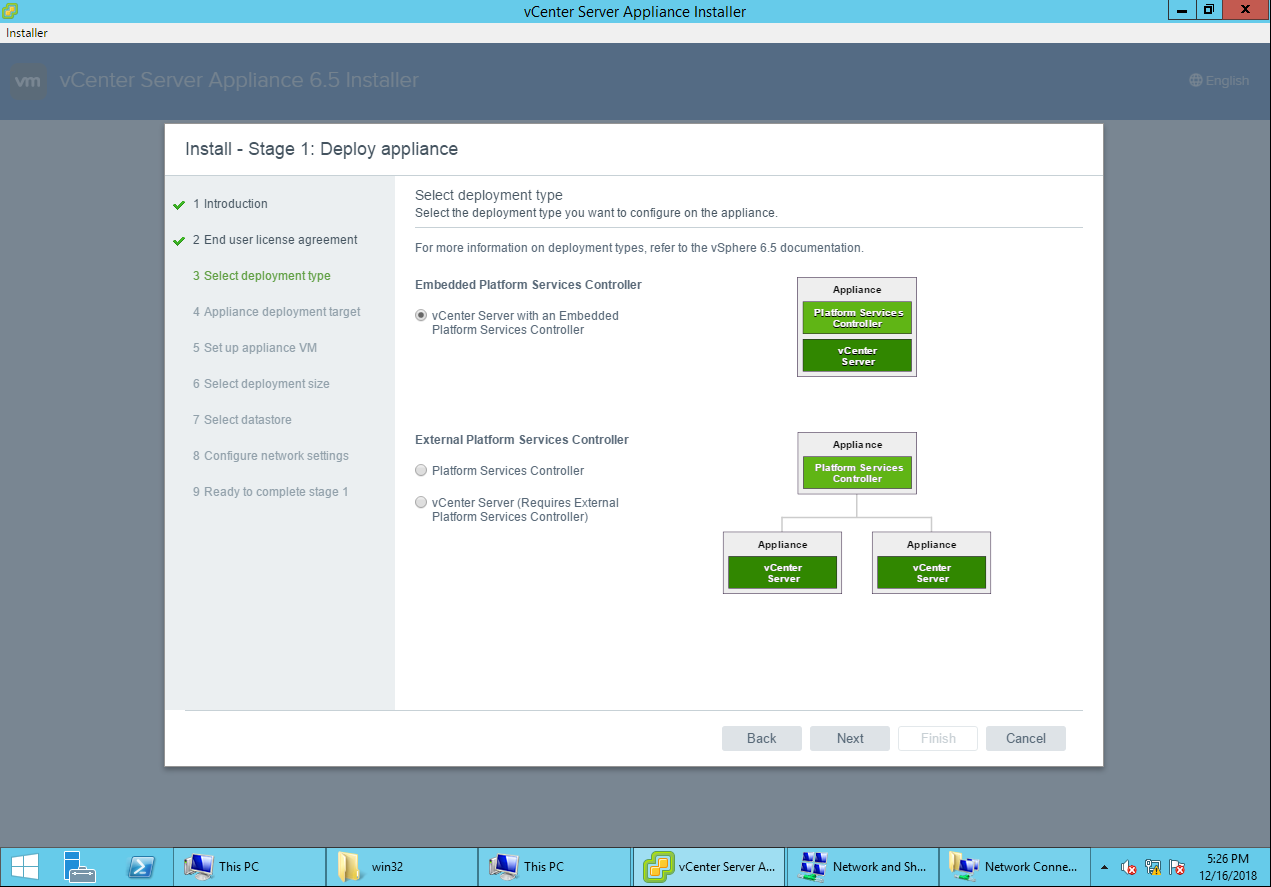Click step 9 Ready to complete stage 1

pos(270,492)
